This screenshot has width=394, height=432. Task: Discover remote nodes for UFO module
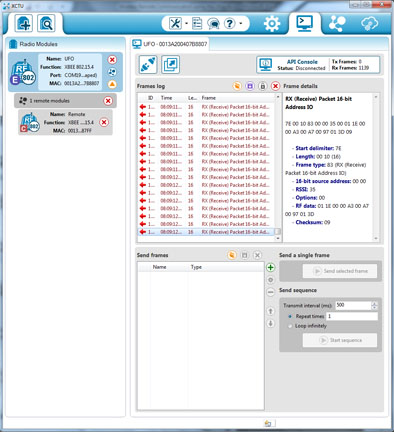click(x=112, y=72)
